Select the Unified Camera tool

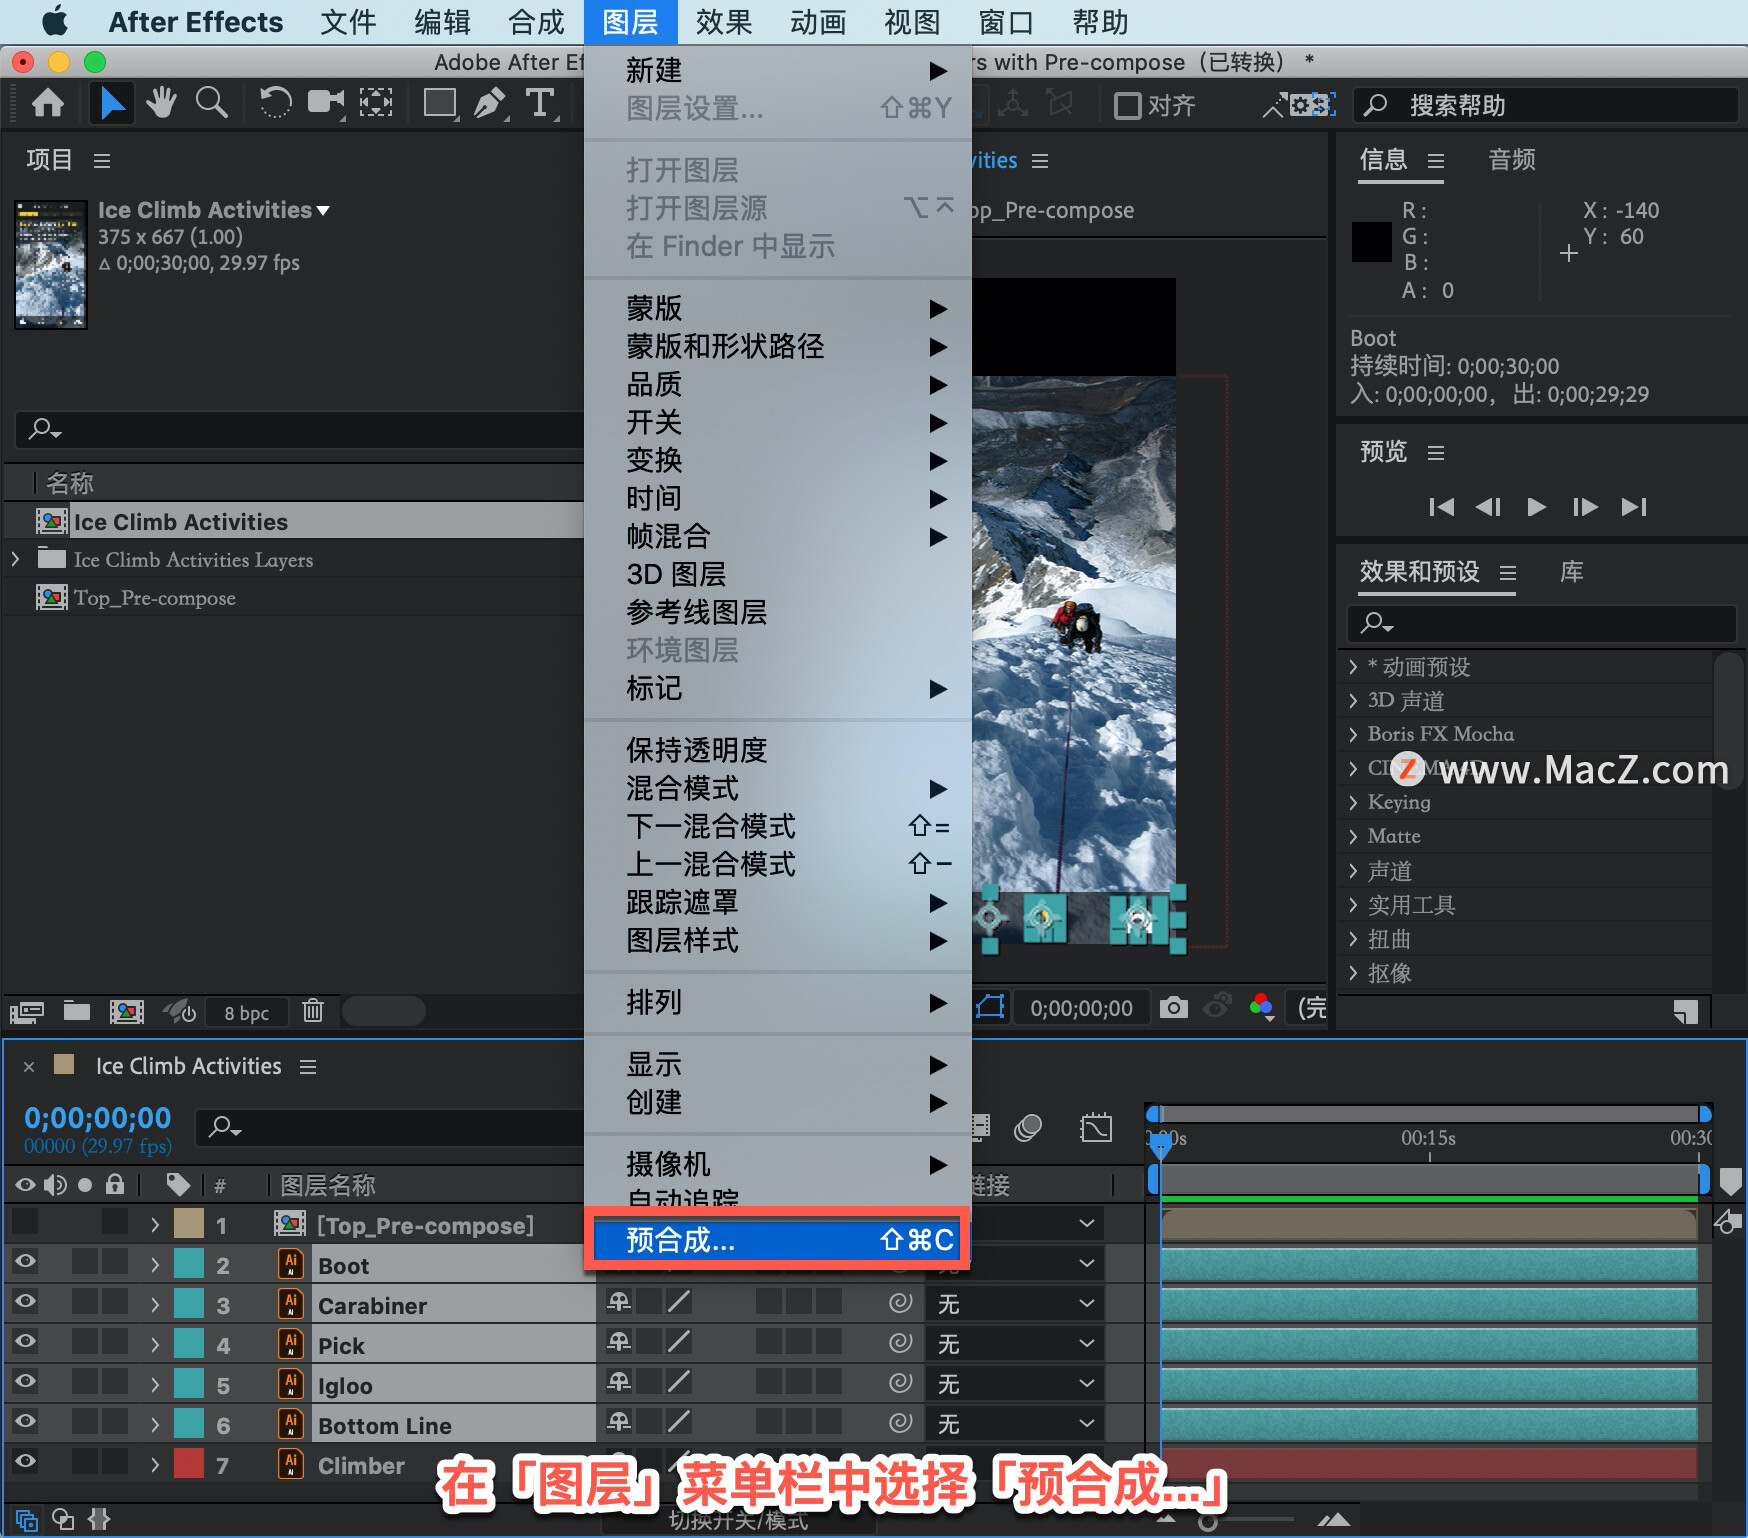click(x=325, y=103)
